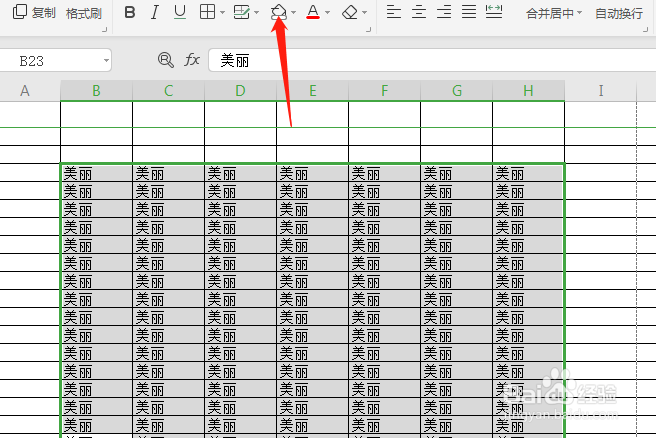The image size is (656, 438).
Task: Select column D header
Action: tap(240, 91)
